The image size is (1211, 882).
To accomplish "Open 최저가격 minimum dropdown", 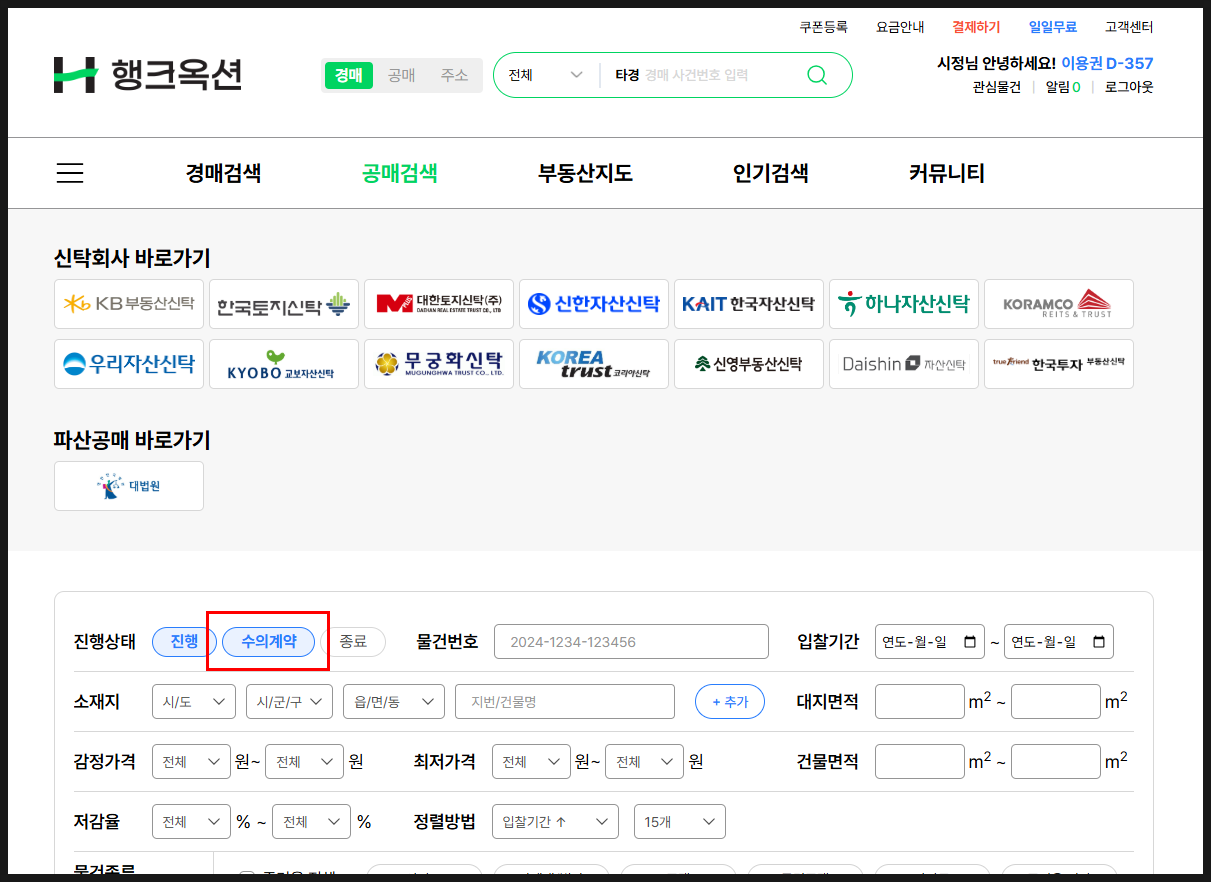I will (531, 762).
